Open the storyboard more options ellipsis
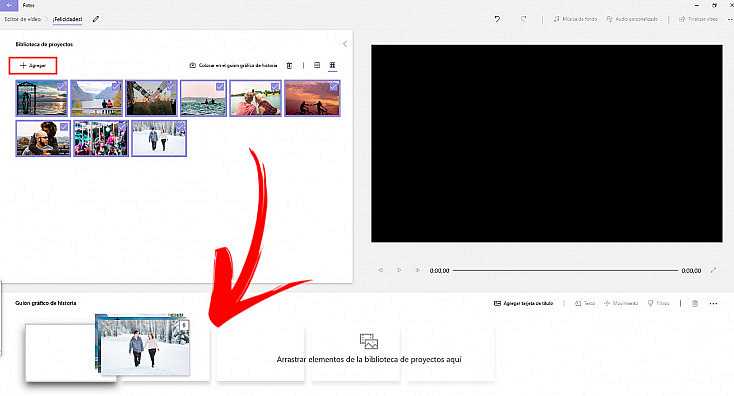This screenshot has width=734, height=396. coord(713,304)
